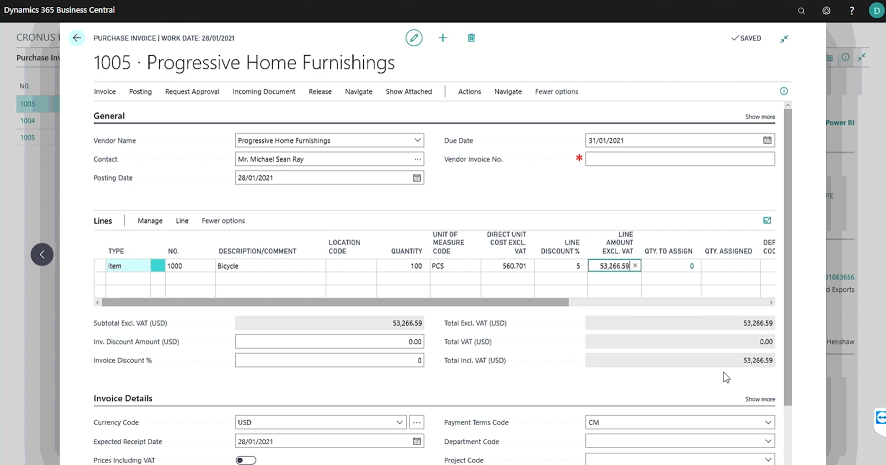This screenshot has height=465, width=886.
Task: Open the Invoice menu
Action: [105, 92]
